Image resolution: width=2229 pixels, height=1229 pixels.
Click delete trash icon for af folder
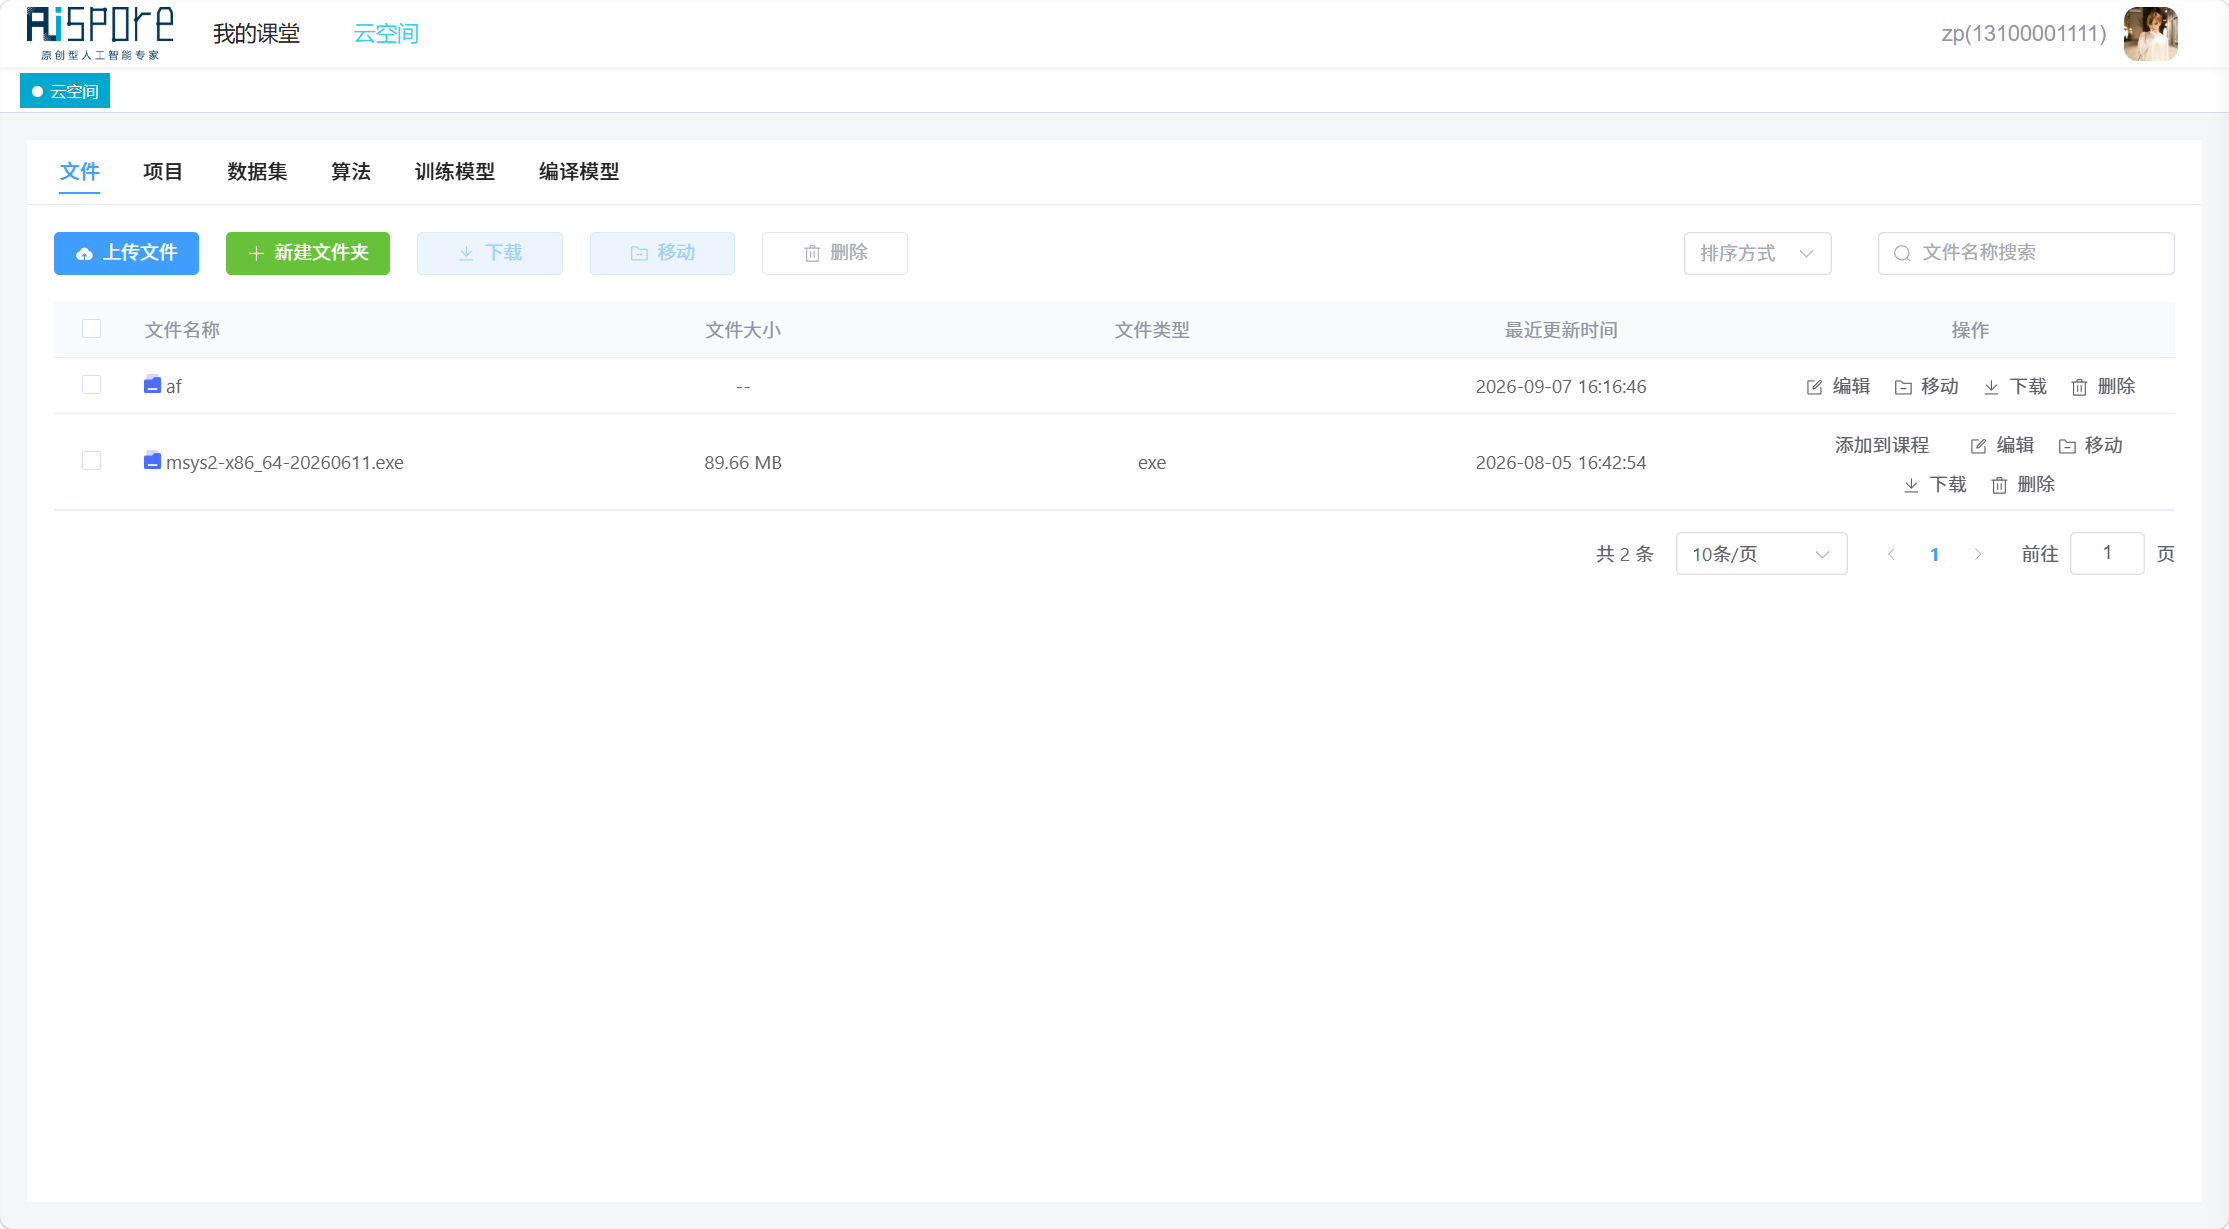coord(2079,387)
